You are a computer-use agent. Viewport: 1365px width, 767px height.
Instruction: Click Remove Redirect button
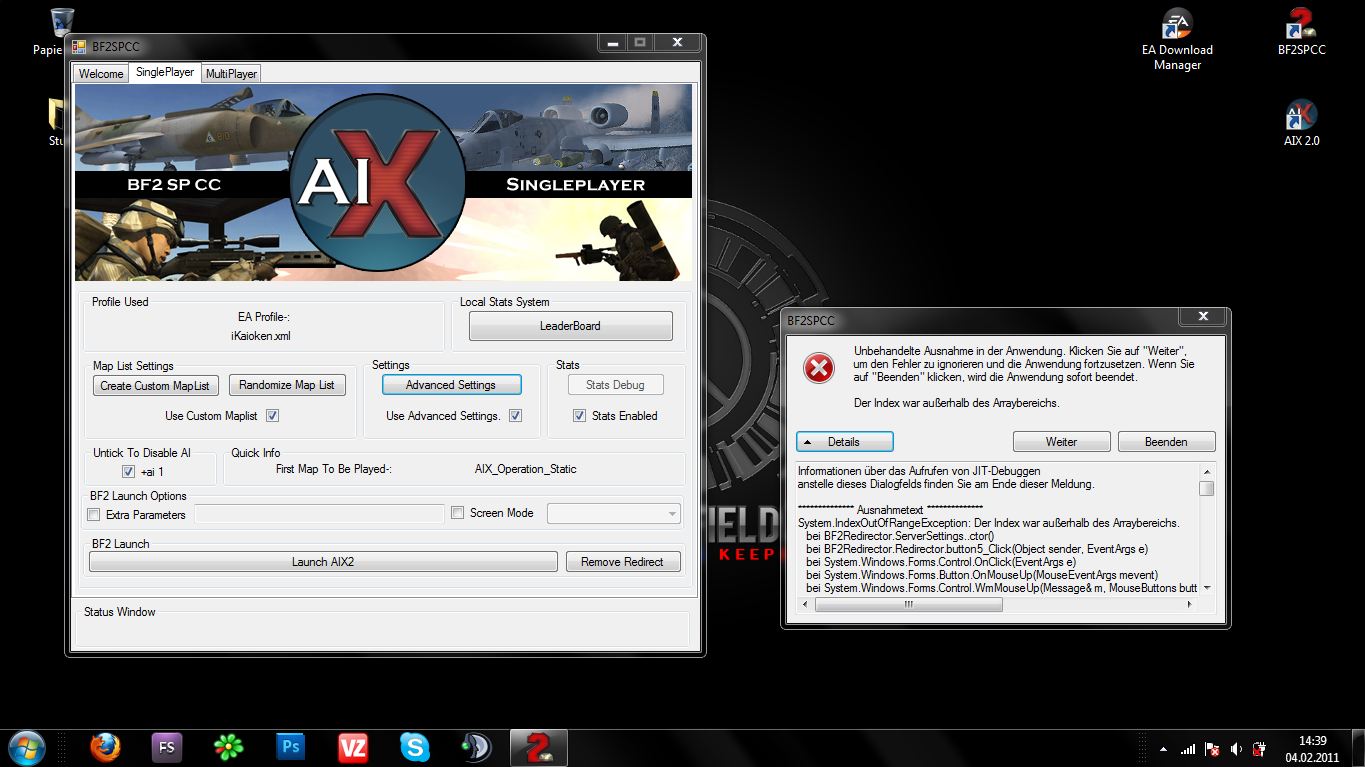pyautogui.click(x=622, y=562)
